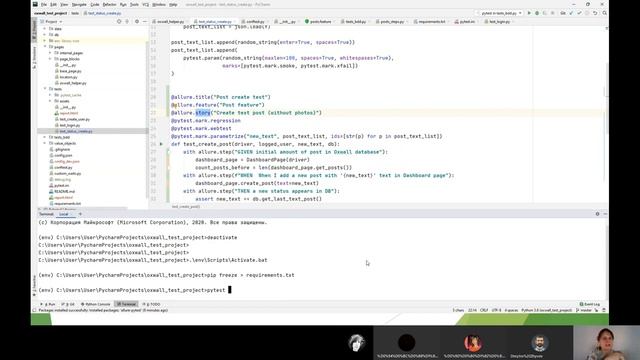Open the Help menu
This screenshot has height=360, width=640.
tap(173, 4)
